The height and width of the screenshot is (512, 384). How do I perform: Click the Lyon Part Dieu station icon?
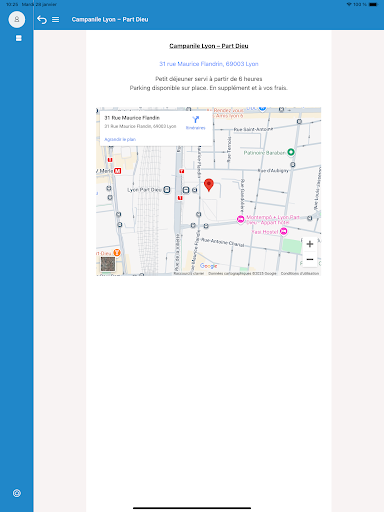(167, 190)
